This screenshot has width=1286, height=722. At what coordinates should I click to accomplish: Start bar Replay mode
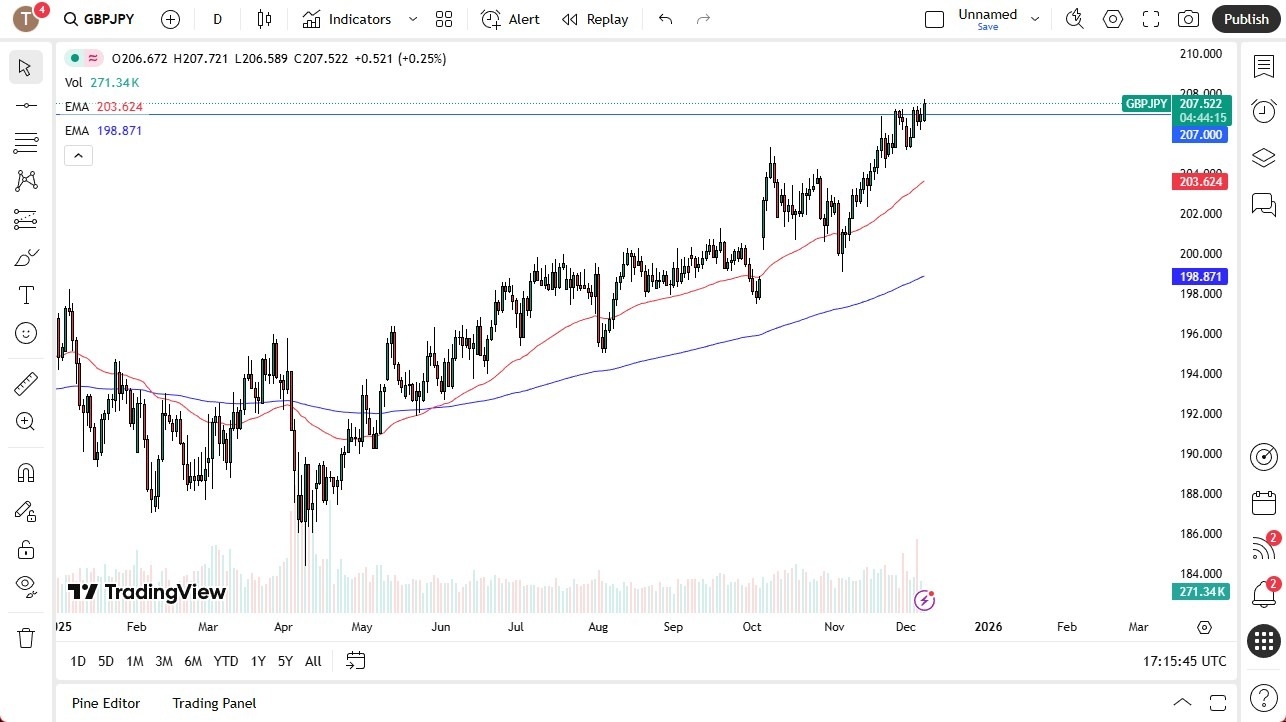595,18
